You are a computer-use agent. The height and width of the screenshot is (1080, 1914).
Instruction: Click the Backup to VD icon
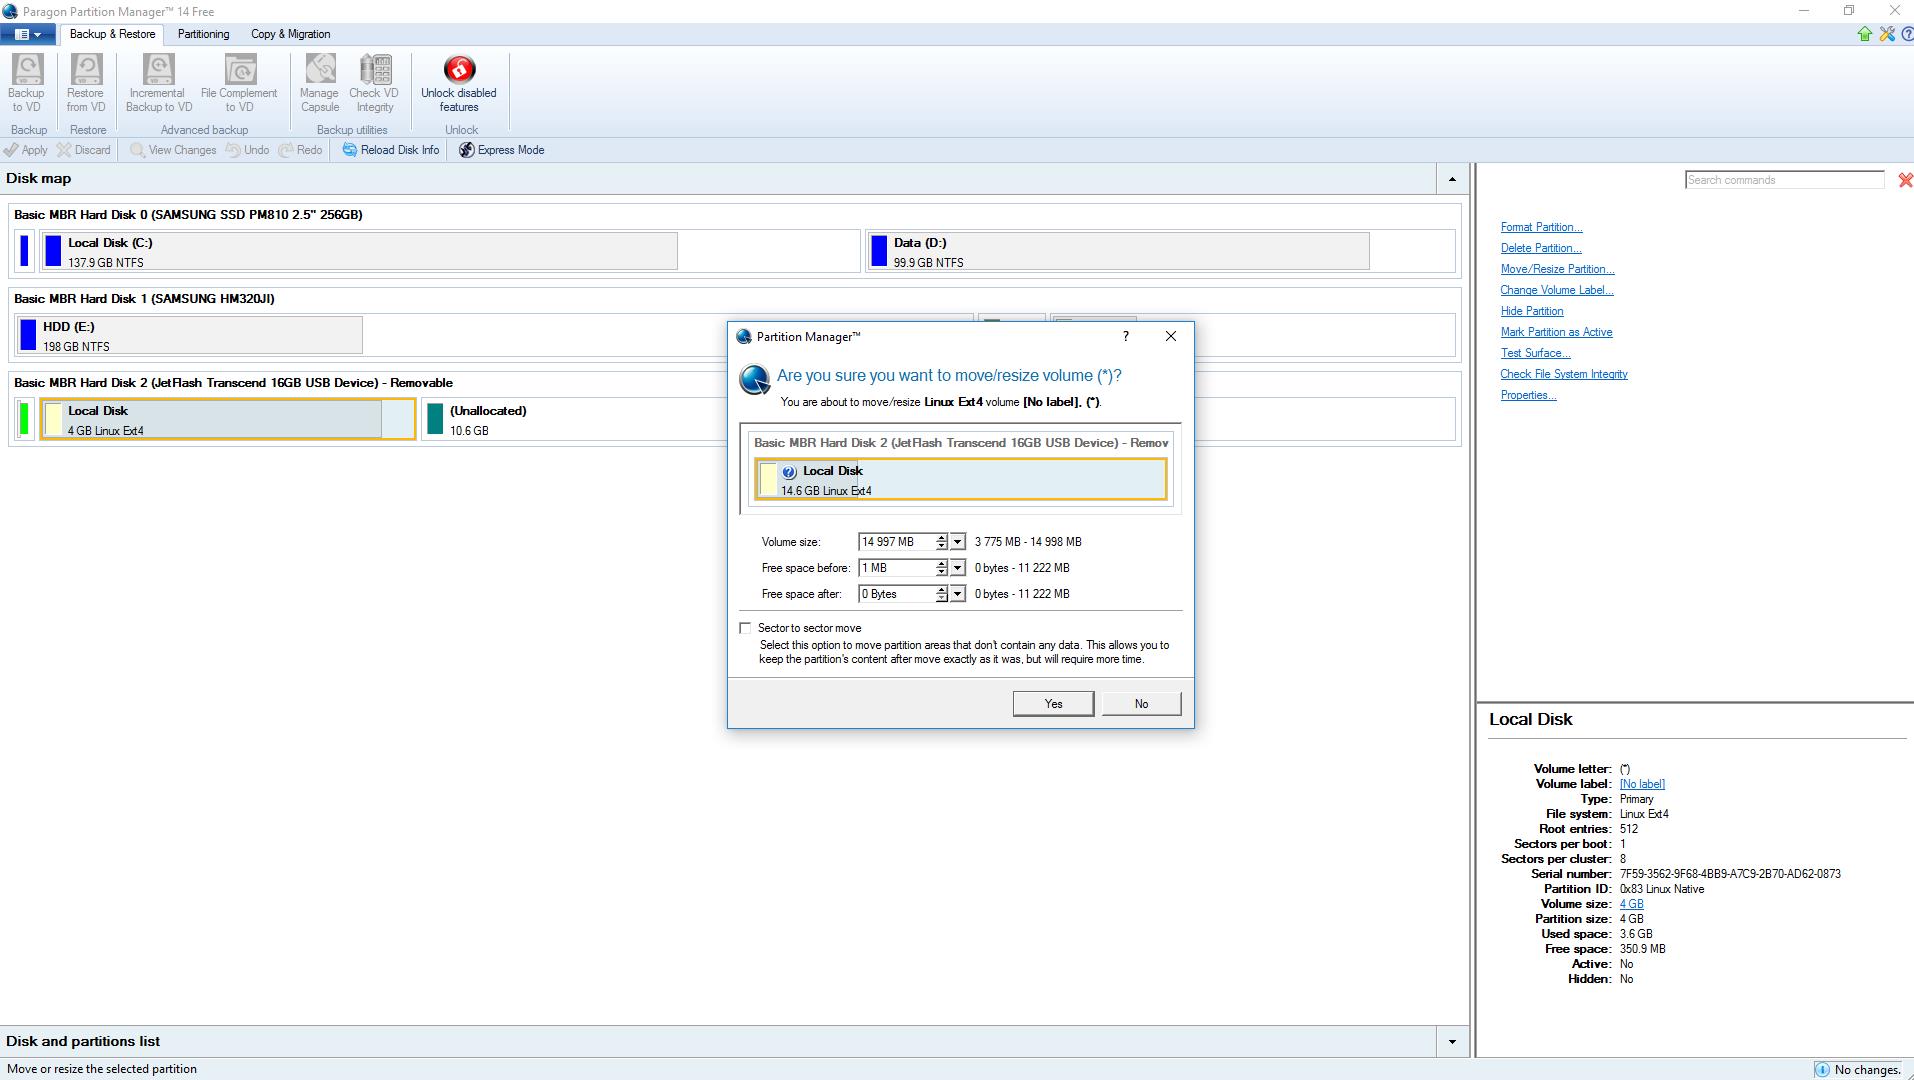[27, 69]
